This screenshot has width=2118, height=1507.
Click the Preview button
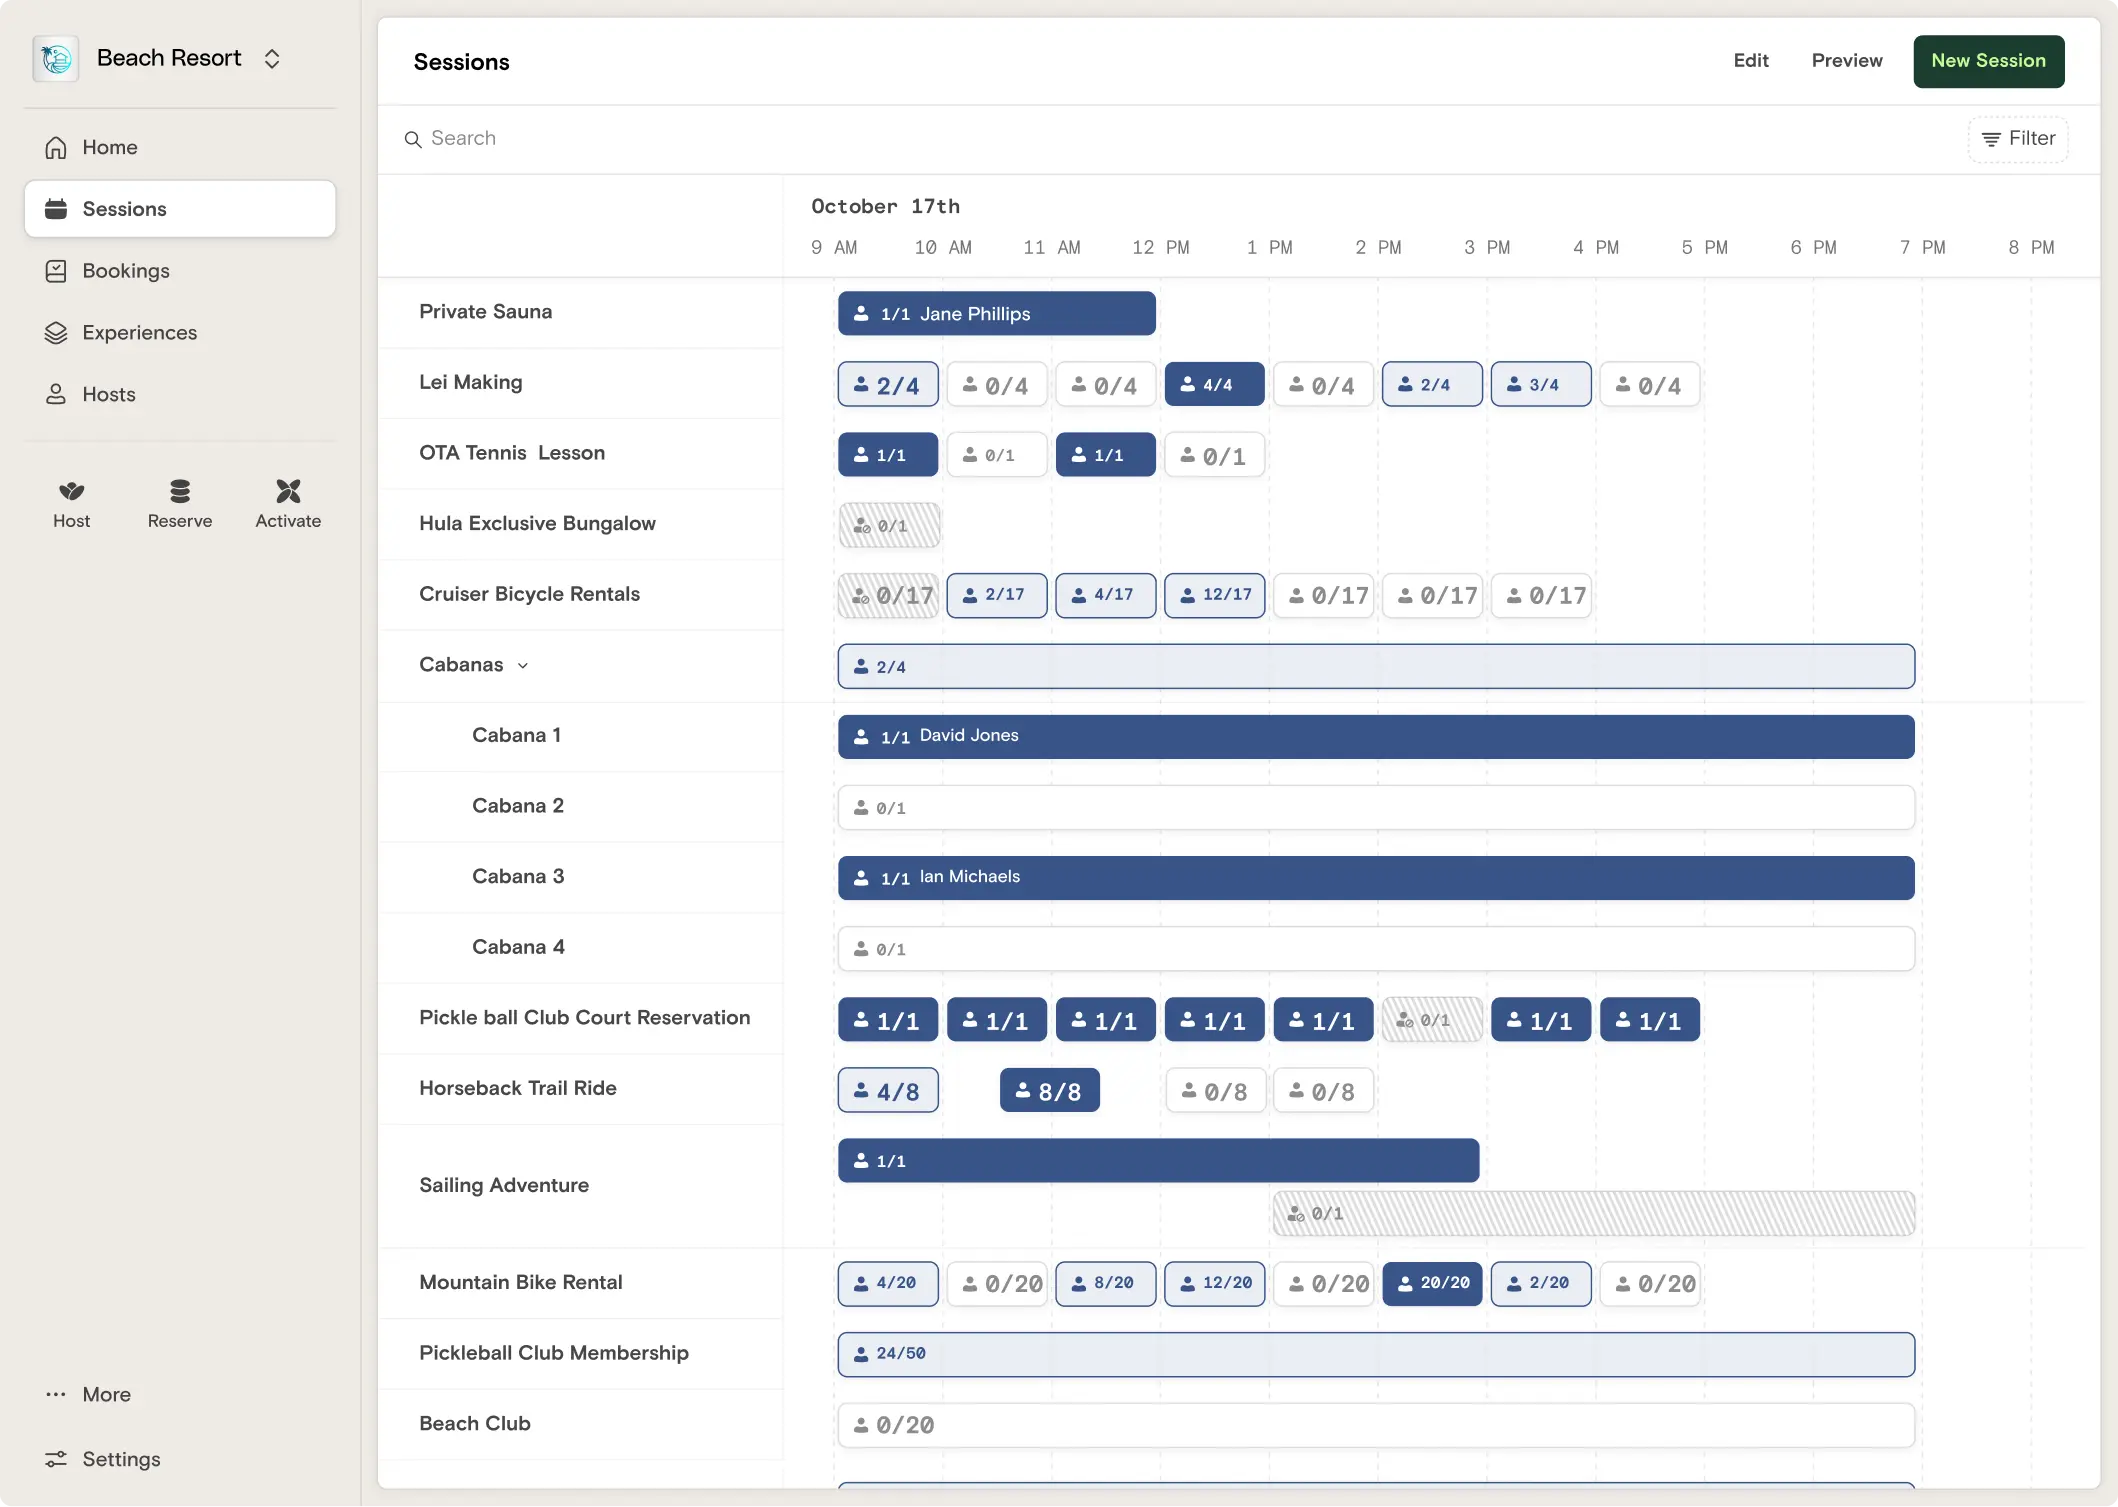click(x=1846, y=61)
